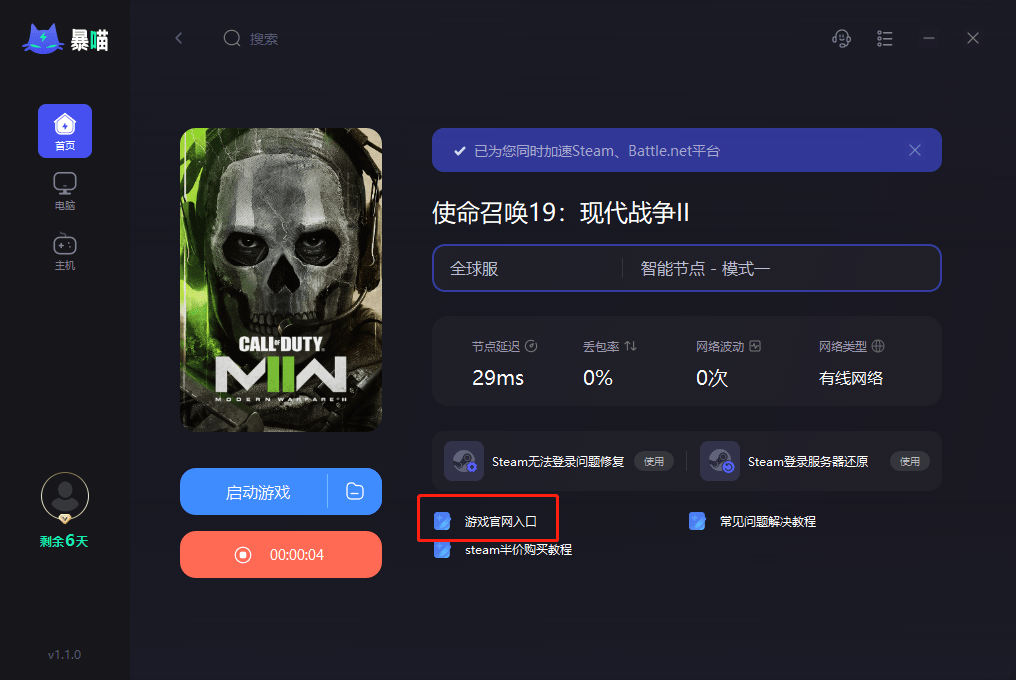Click the 网络类型 globe icon
The image size is (1016, 680).
(878, 346)
